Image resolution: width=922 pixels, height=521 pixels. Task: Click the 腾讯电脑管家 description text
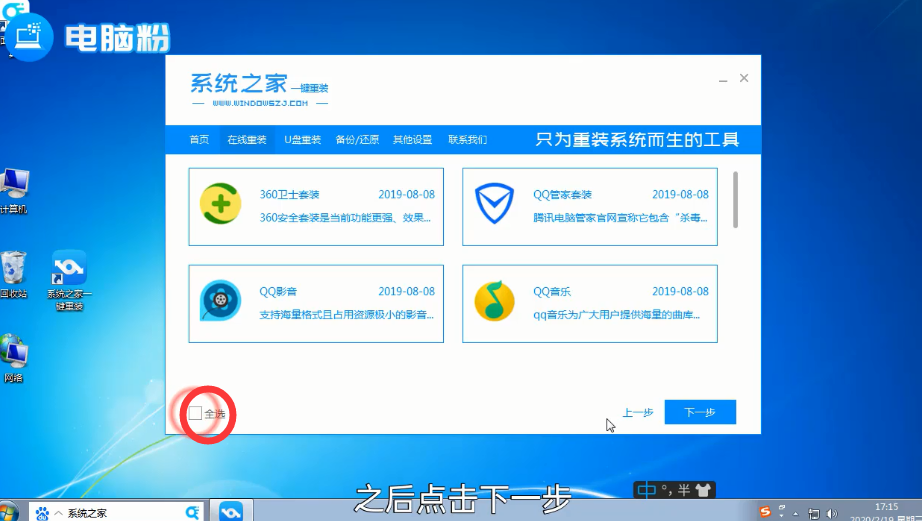pyautogui.click(x=620, y=218)
